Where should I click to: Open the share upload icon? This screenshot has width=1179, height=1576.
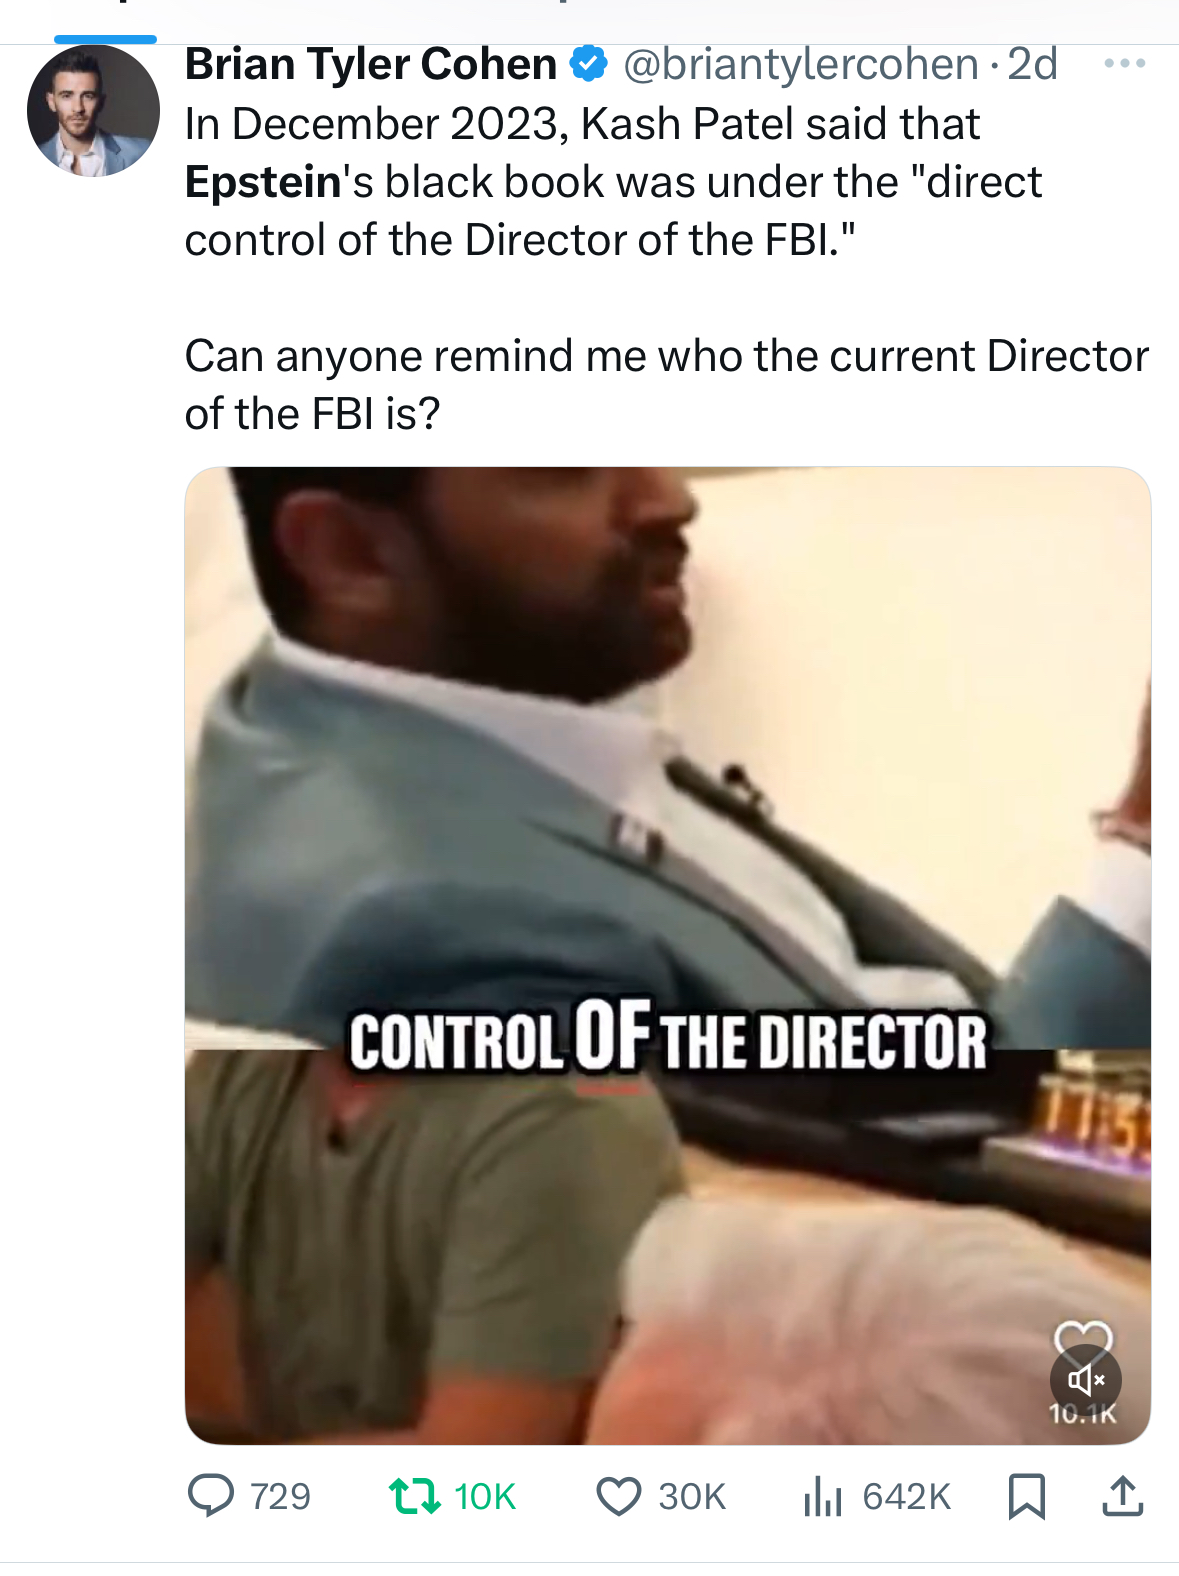[1122, 1496]
